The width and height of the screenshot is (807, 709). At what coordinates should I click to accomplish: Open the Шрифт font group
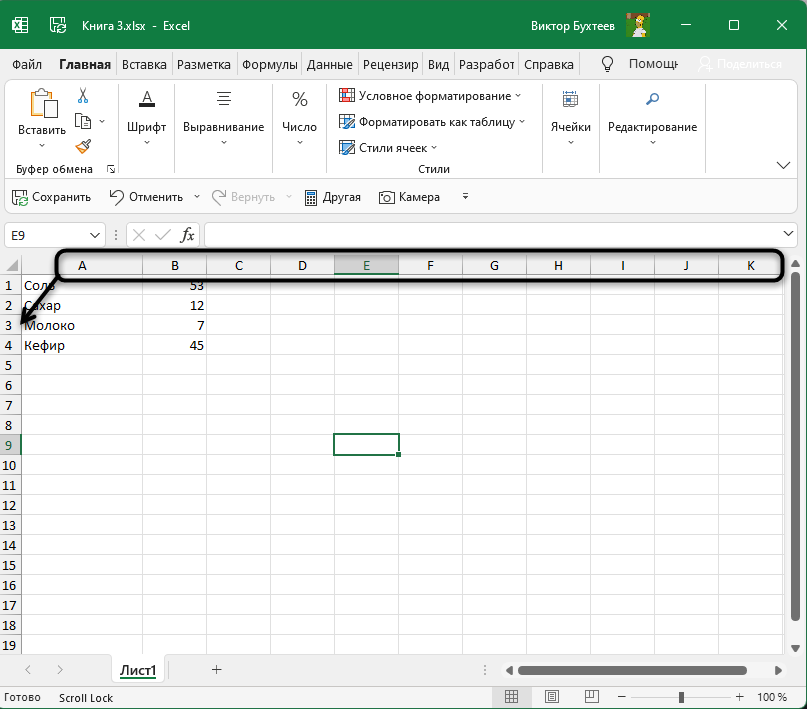(147, 118)
